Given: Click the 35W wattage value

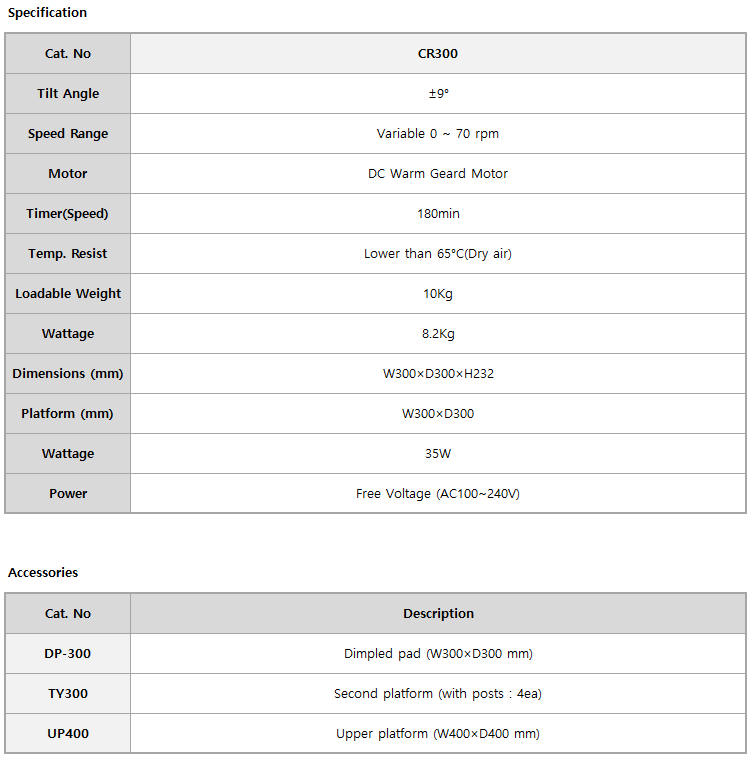Looking at the screenshot, I should tap(438, 454).
